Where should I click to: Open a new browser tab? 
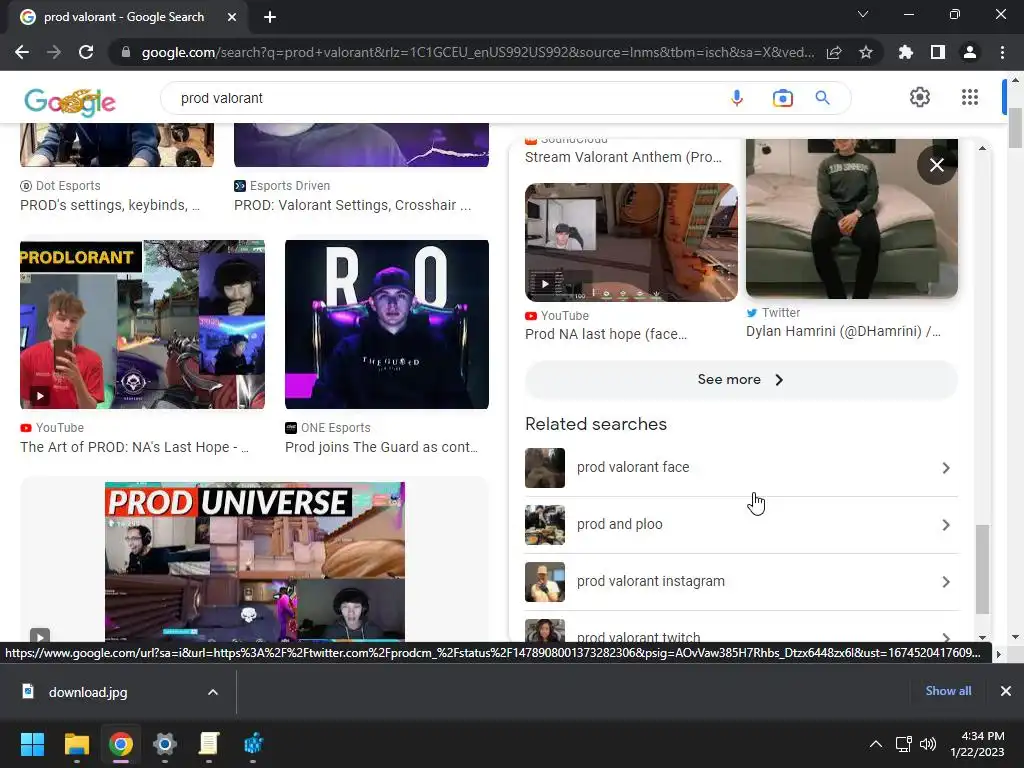(270, 17)
